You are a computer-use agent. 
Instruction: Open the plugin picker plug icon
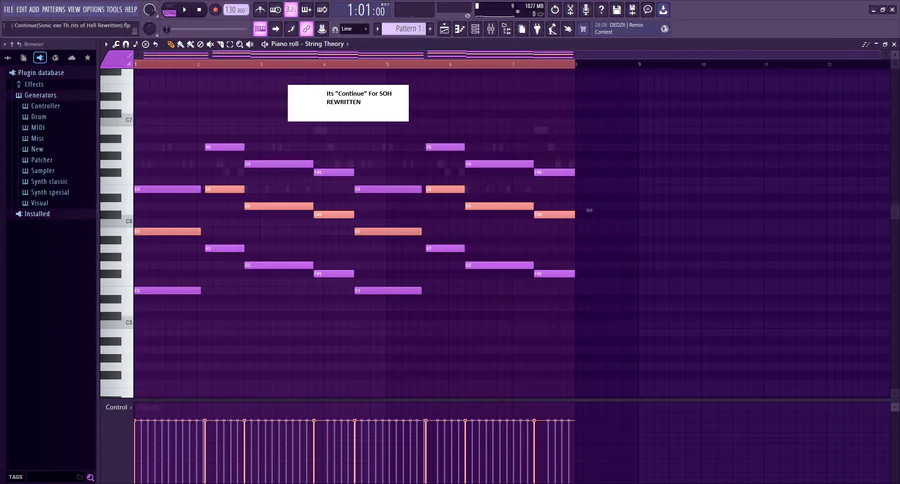pyautogui.click(x=537, y=29)
